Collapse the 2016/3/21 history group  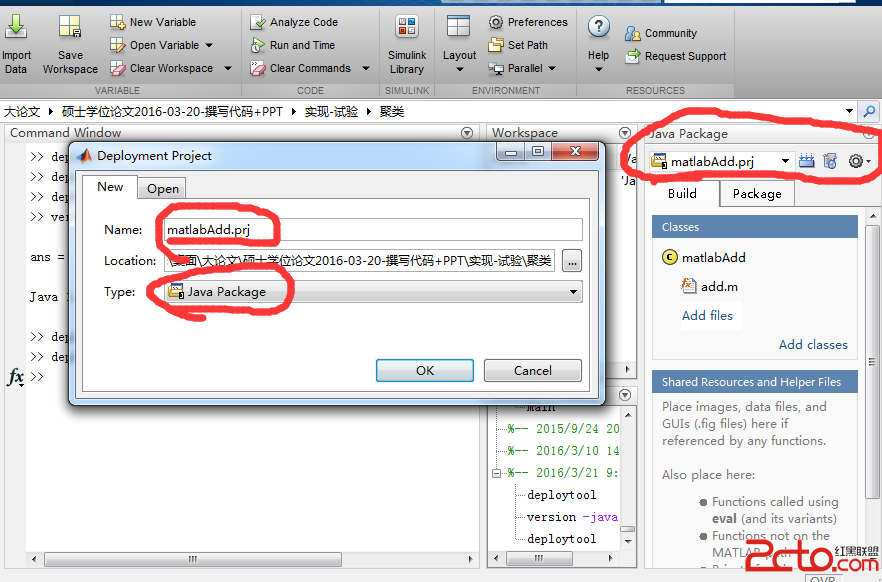click(x=496, y=473)
